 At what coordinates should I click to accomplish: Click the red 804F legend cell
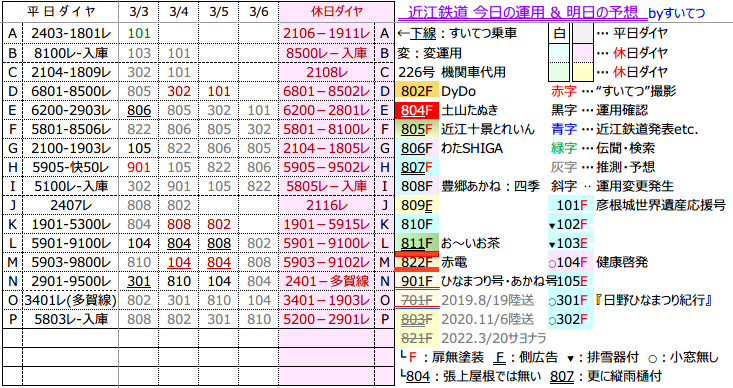tap(417, 110)
